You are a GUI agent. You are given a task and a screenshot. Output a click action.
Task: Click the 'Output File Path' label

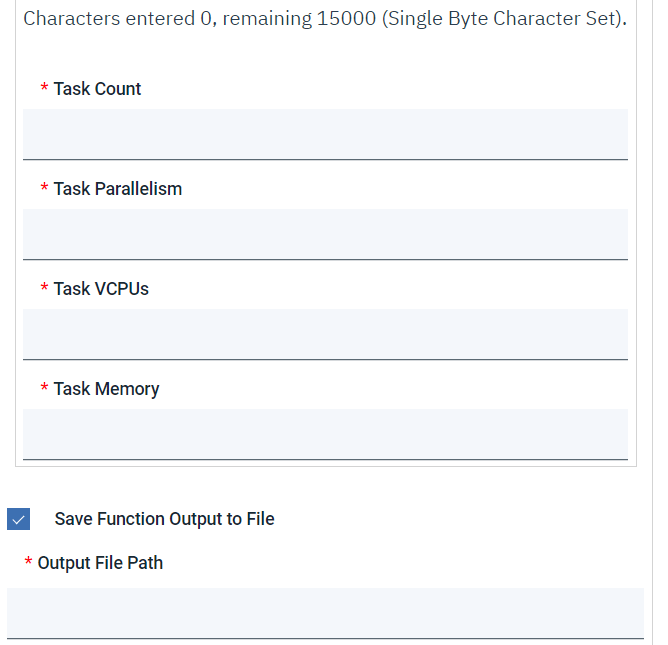pos(100,563)
